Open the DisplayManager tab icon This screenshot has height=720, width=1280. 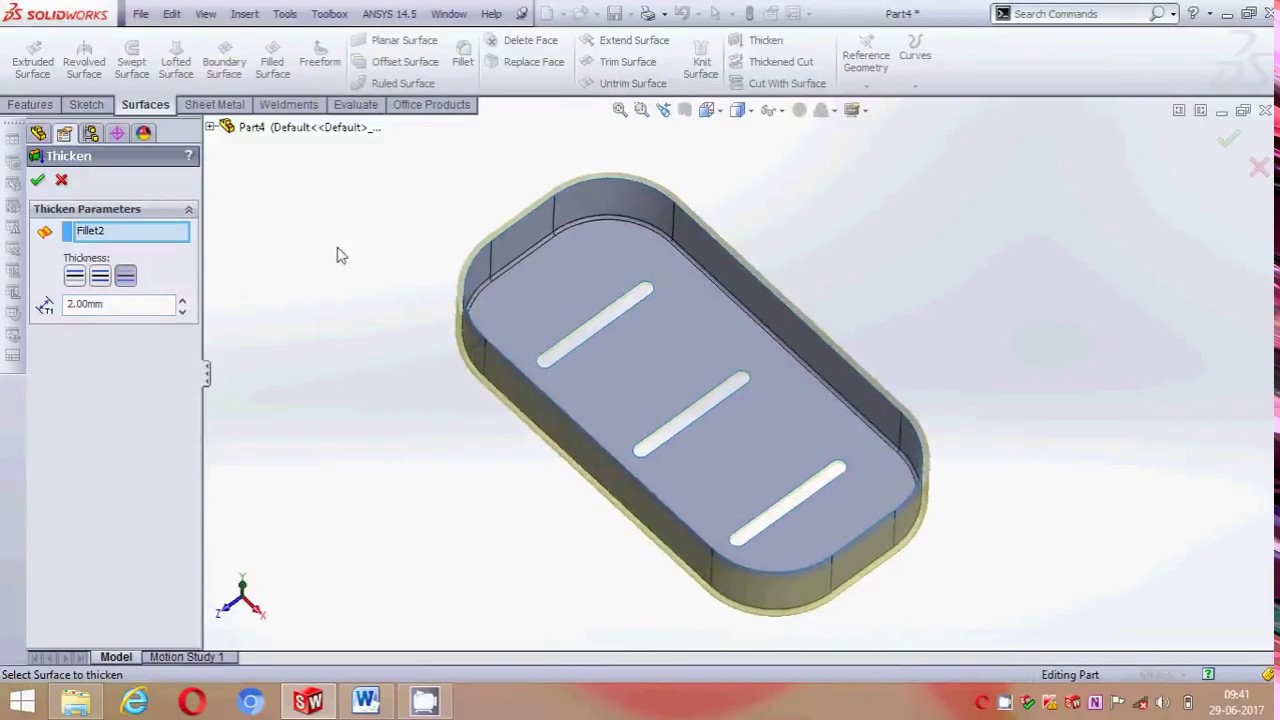pos(143,133)
